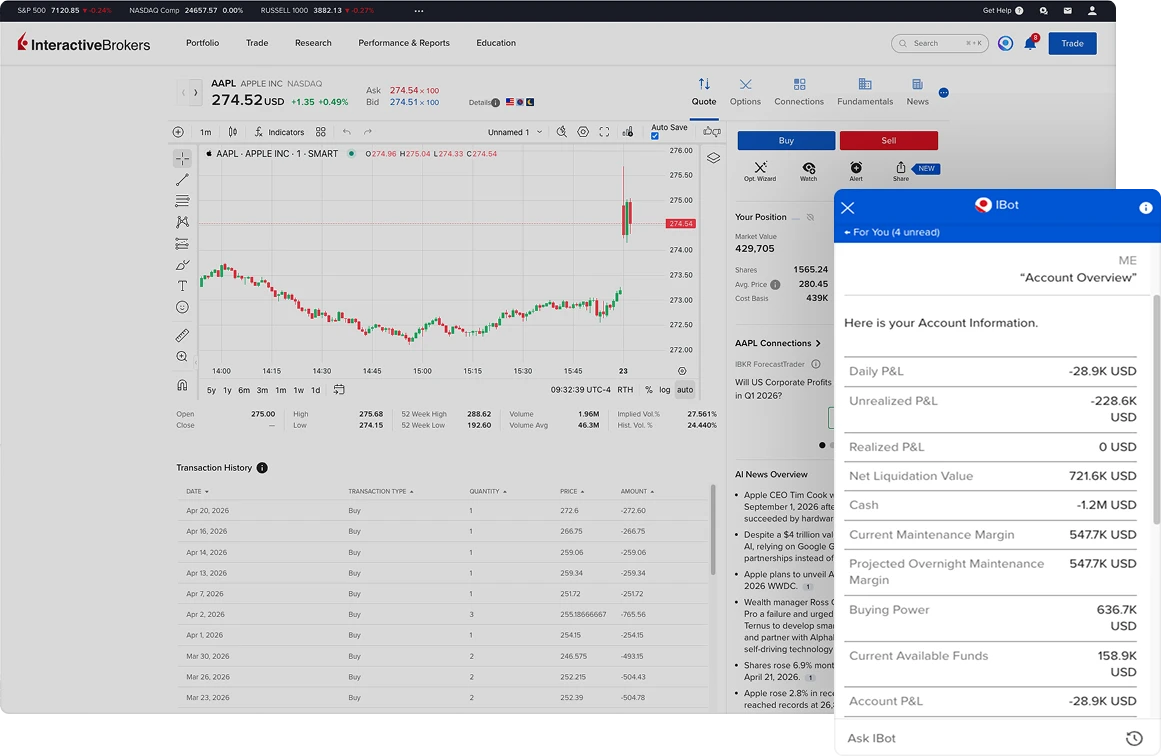This screenshot has height=756, width=1161.
Task: Create an Alert for AAPL
Action: (856, 171)
